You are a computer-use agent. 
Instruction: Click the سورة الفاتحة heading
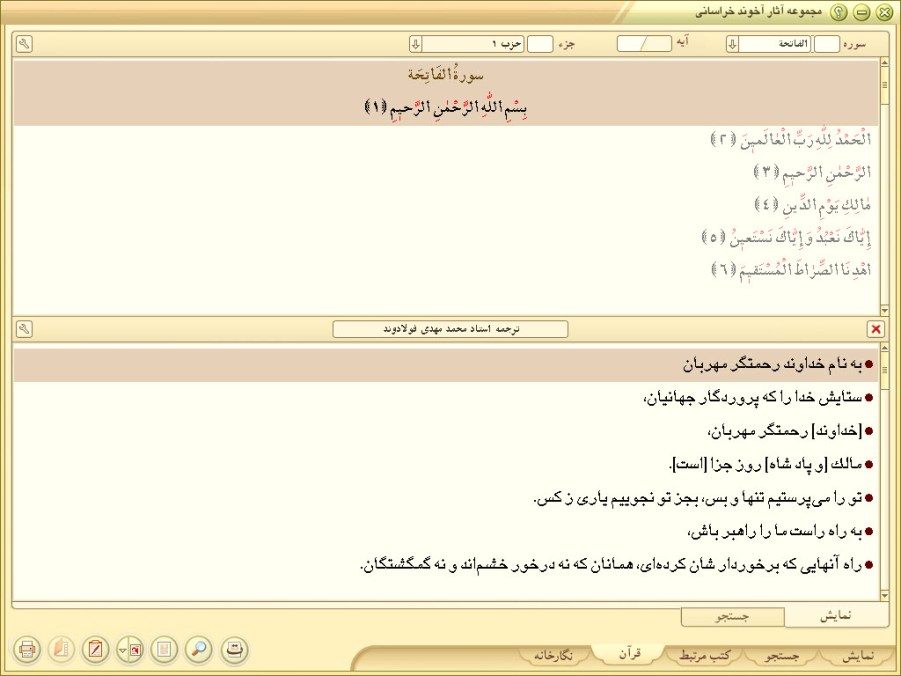pyautogui.click(x=446, y=75)
